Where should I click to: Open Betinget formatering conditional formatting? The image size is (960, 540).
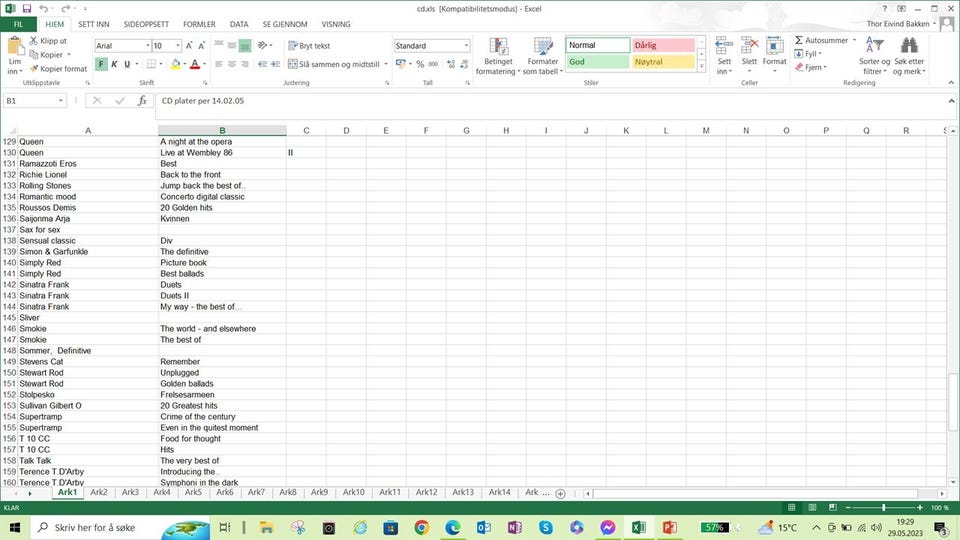click(x=498, y=56)
